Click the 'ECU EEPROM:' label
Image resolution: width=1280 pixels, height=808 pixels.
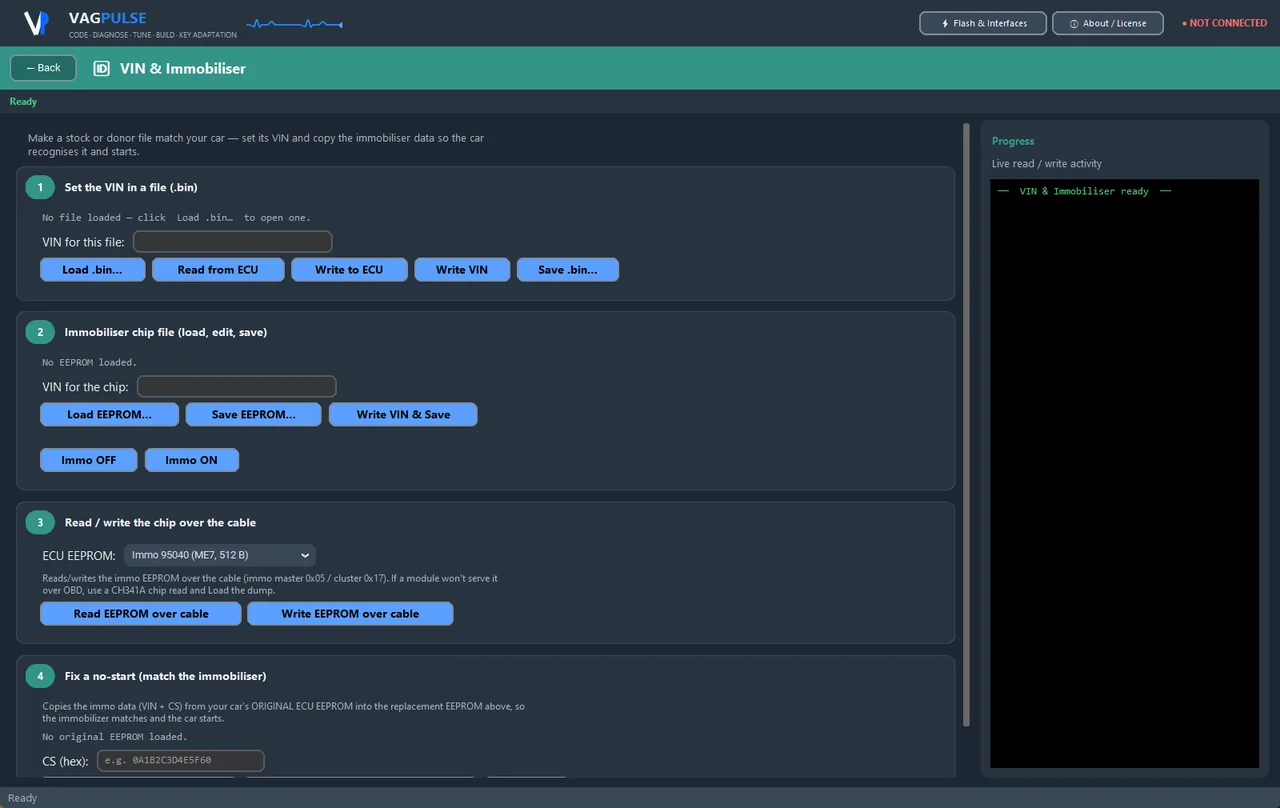[79, 555]
